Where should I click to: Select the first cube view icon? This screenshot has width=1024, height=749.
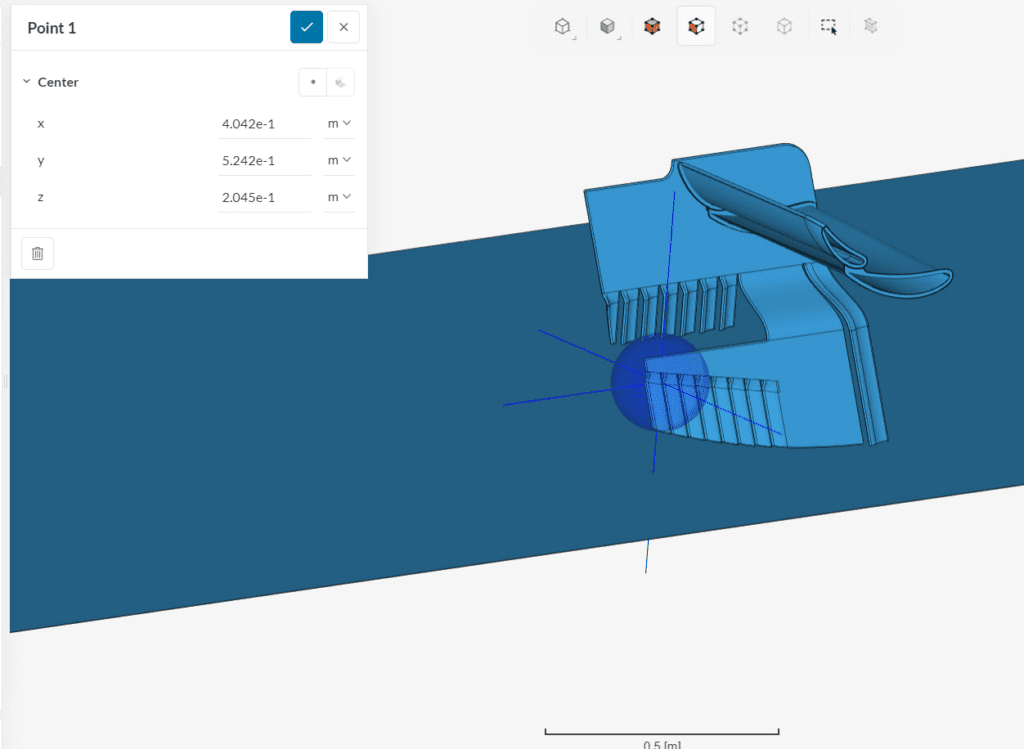click(564, 26)
